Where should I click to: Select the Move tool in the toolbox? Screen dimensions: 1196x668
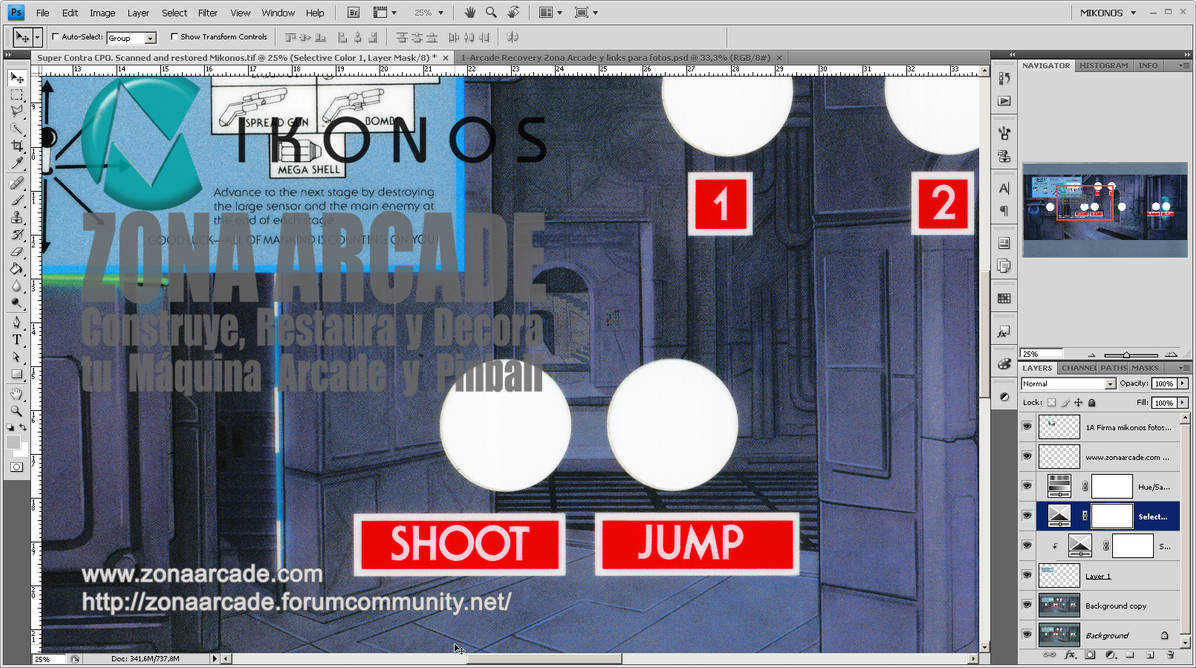point(16,78)
